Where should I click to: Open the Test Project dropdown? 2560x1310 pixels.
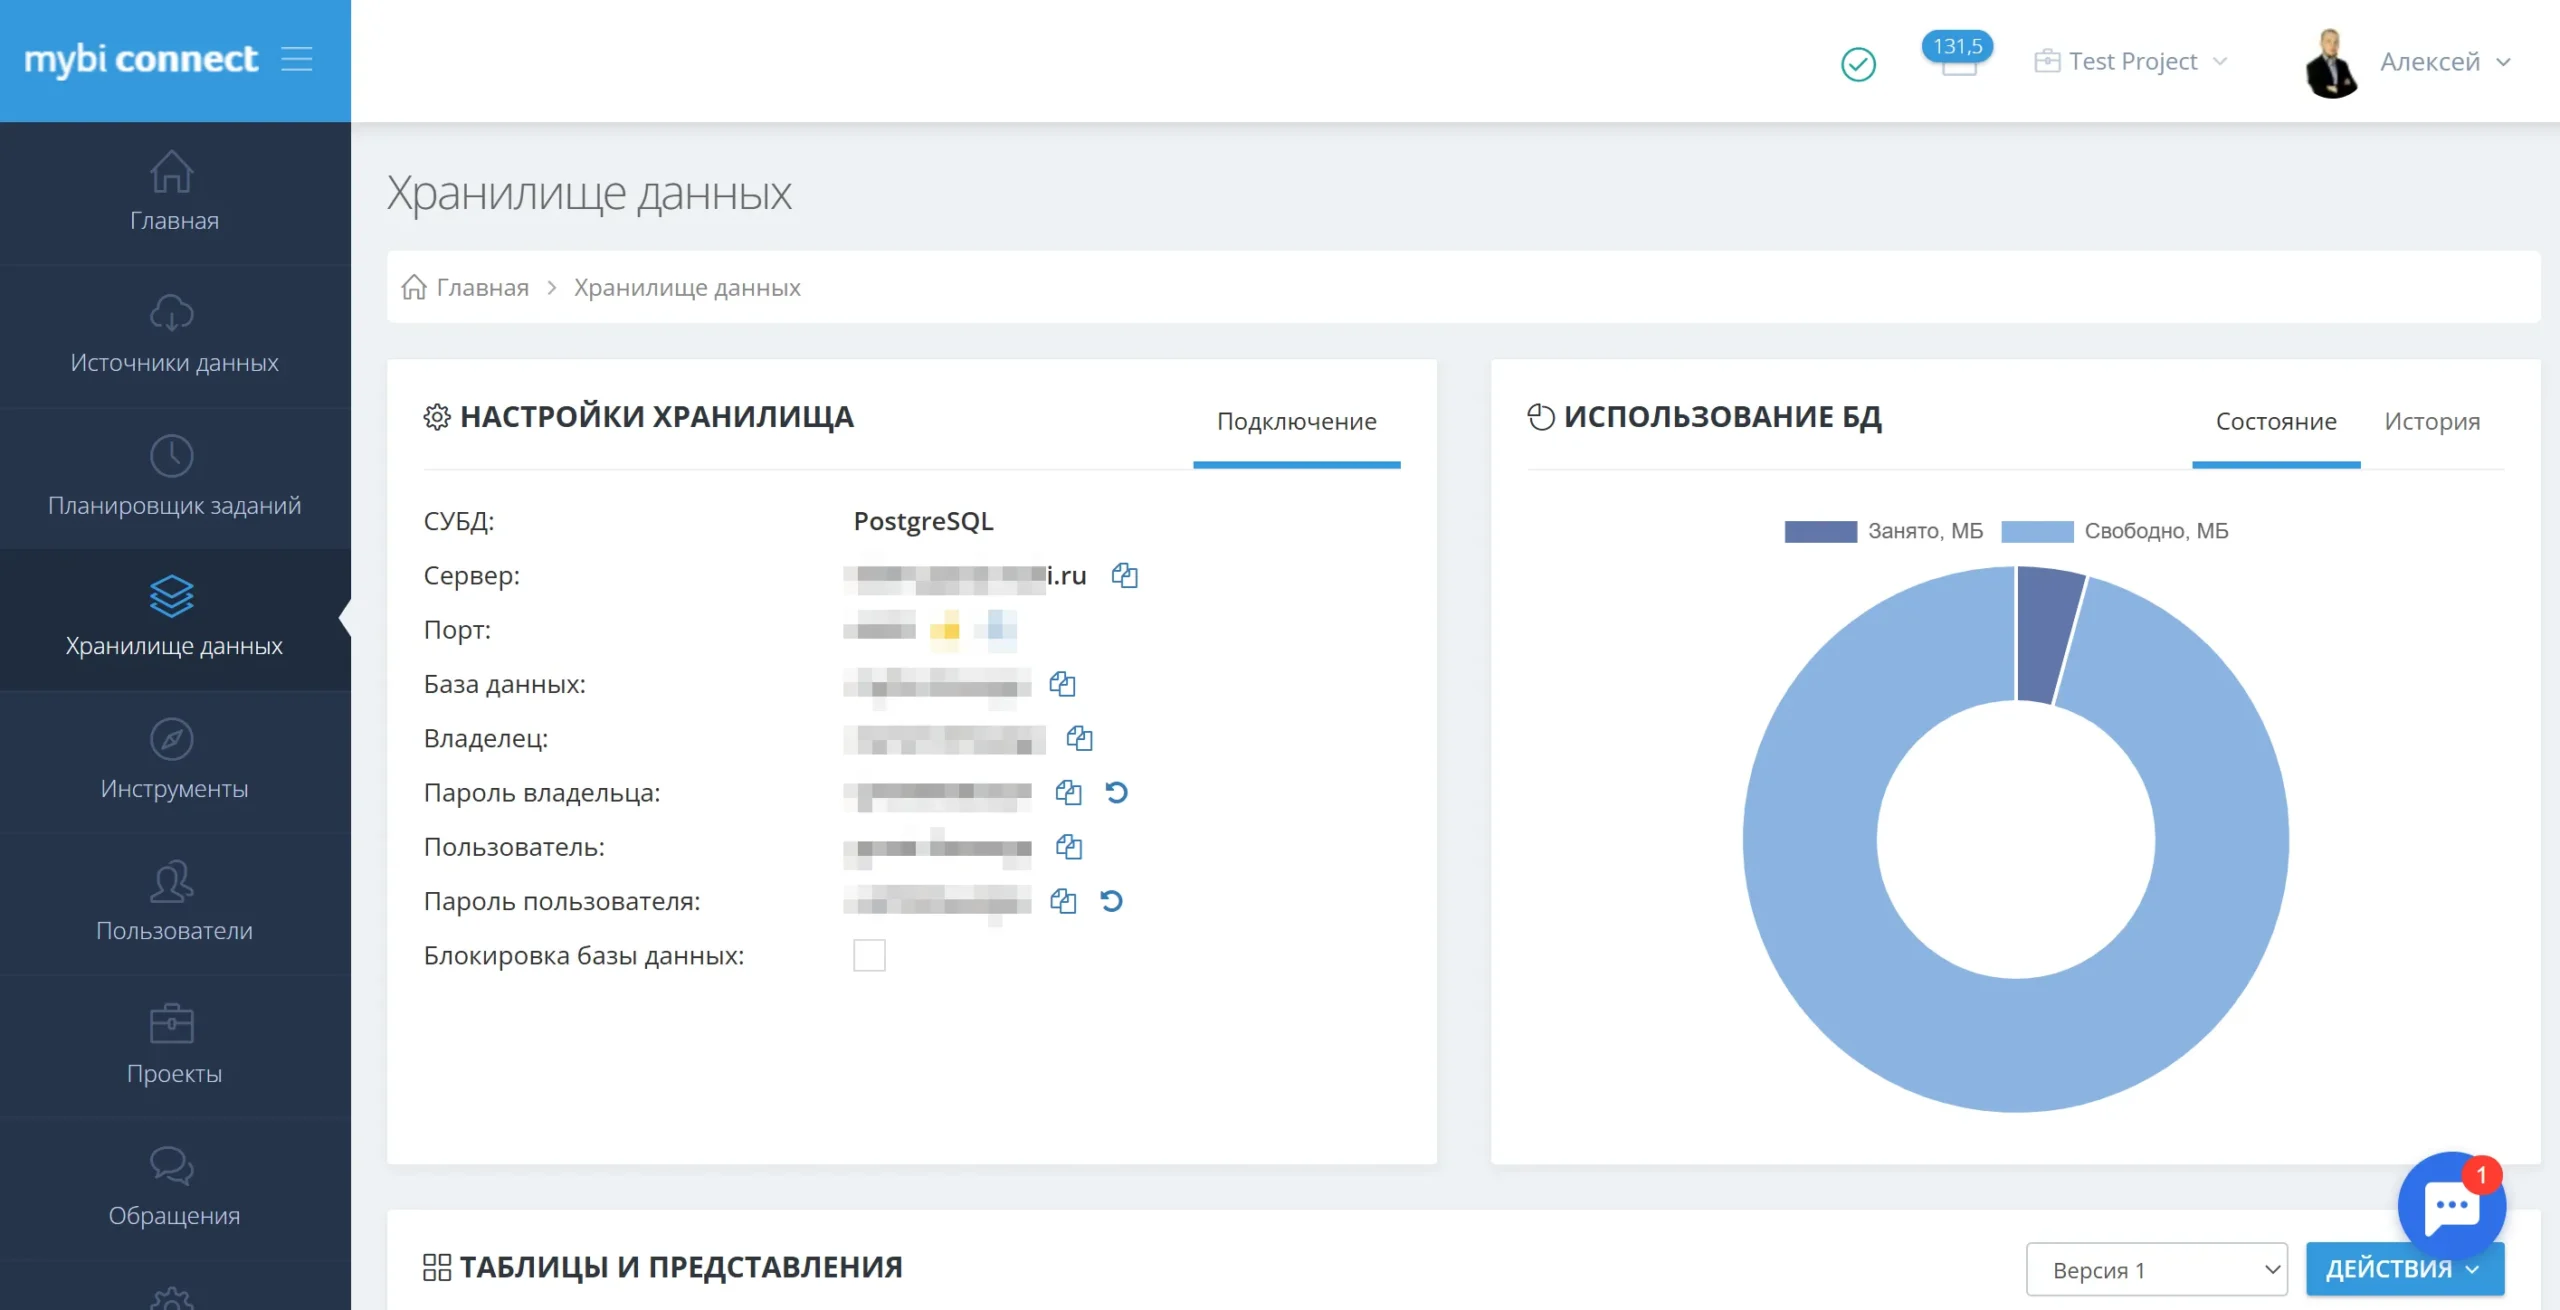[2131, 62]
